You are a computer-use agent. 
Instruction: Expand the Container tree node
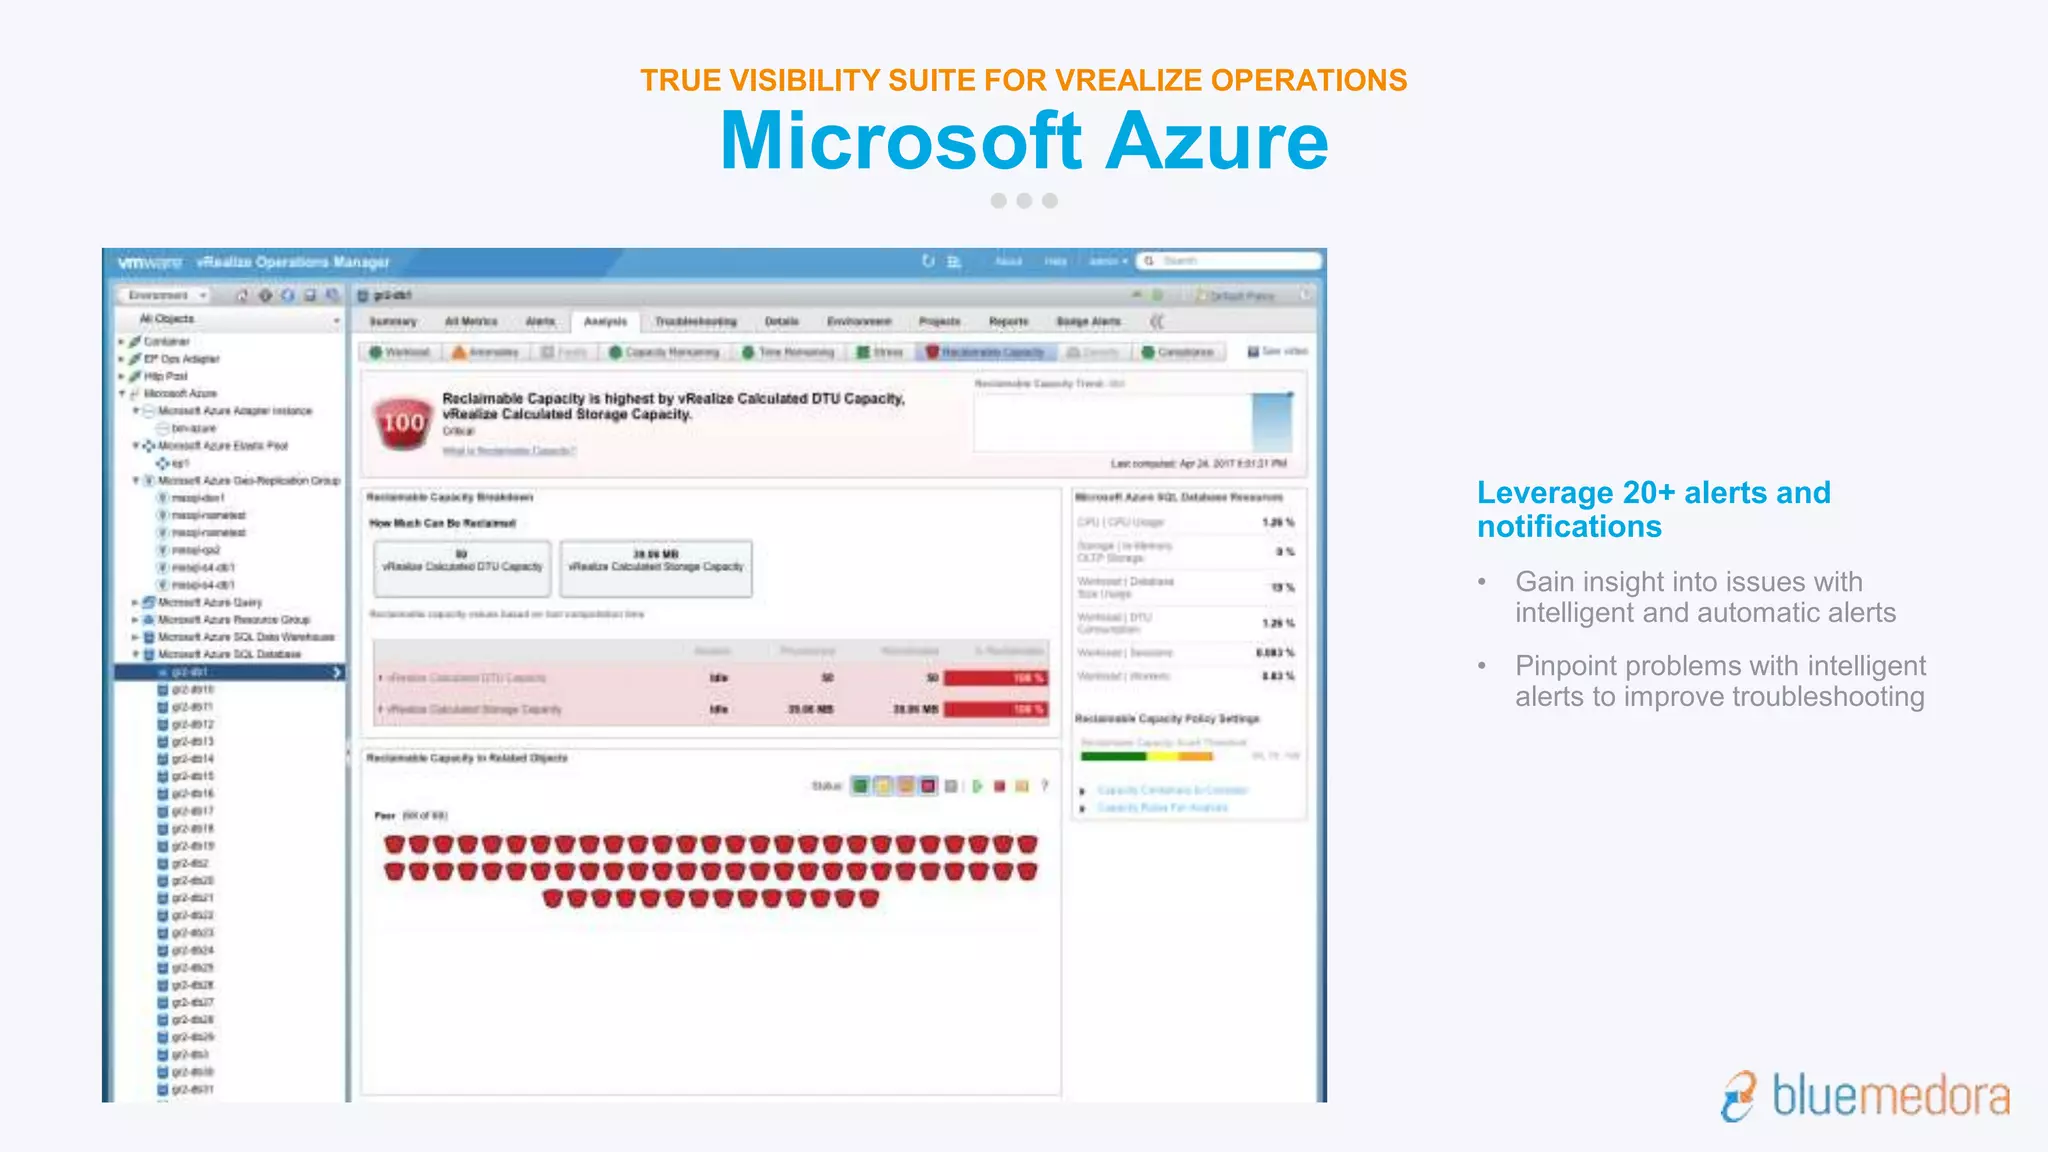122,342
